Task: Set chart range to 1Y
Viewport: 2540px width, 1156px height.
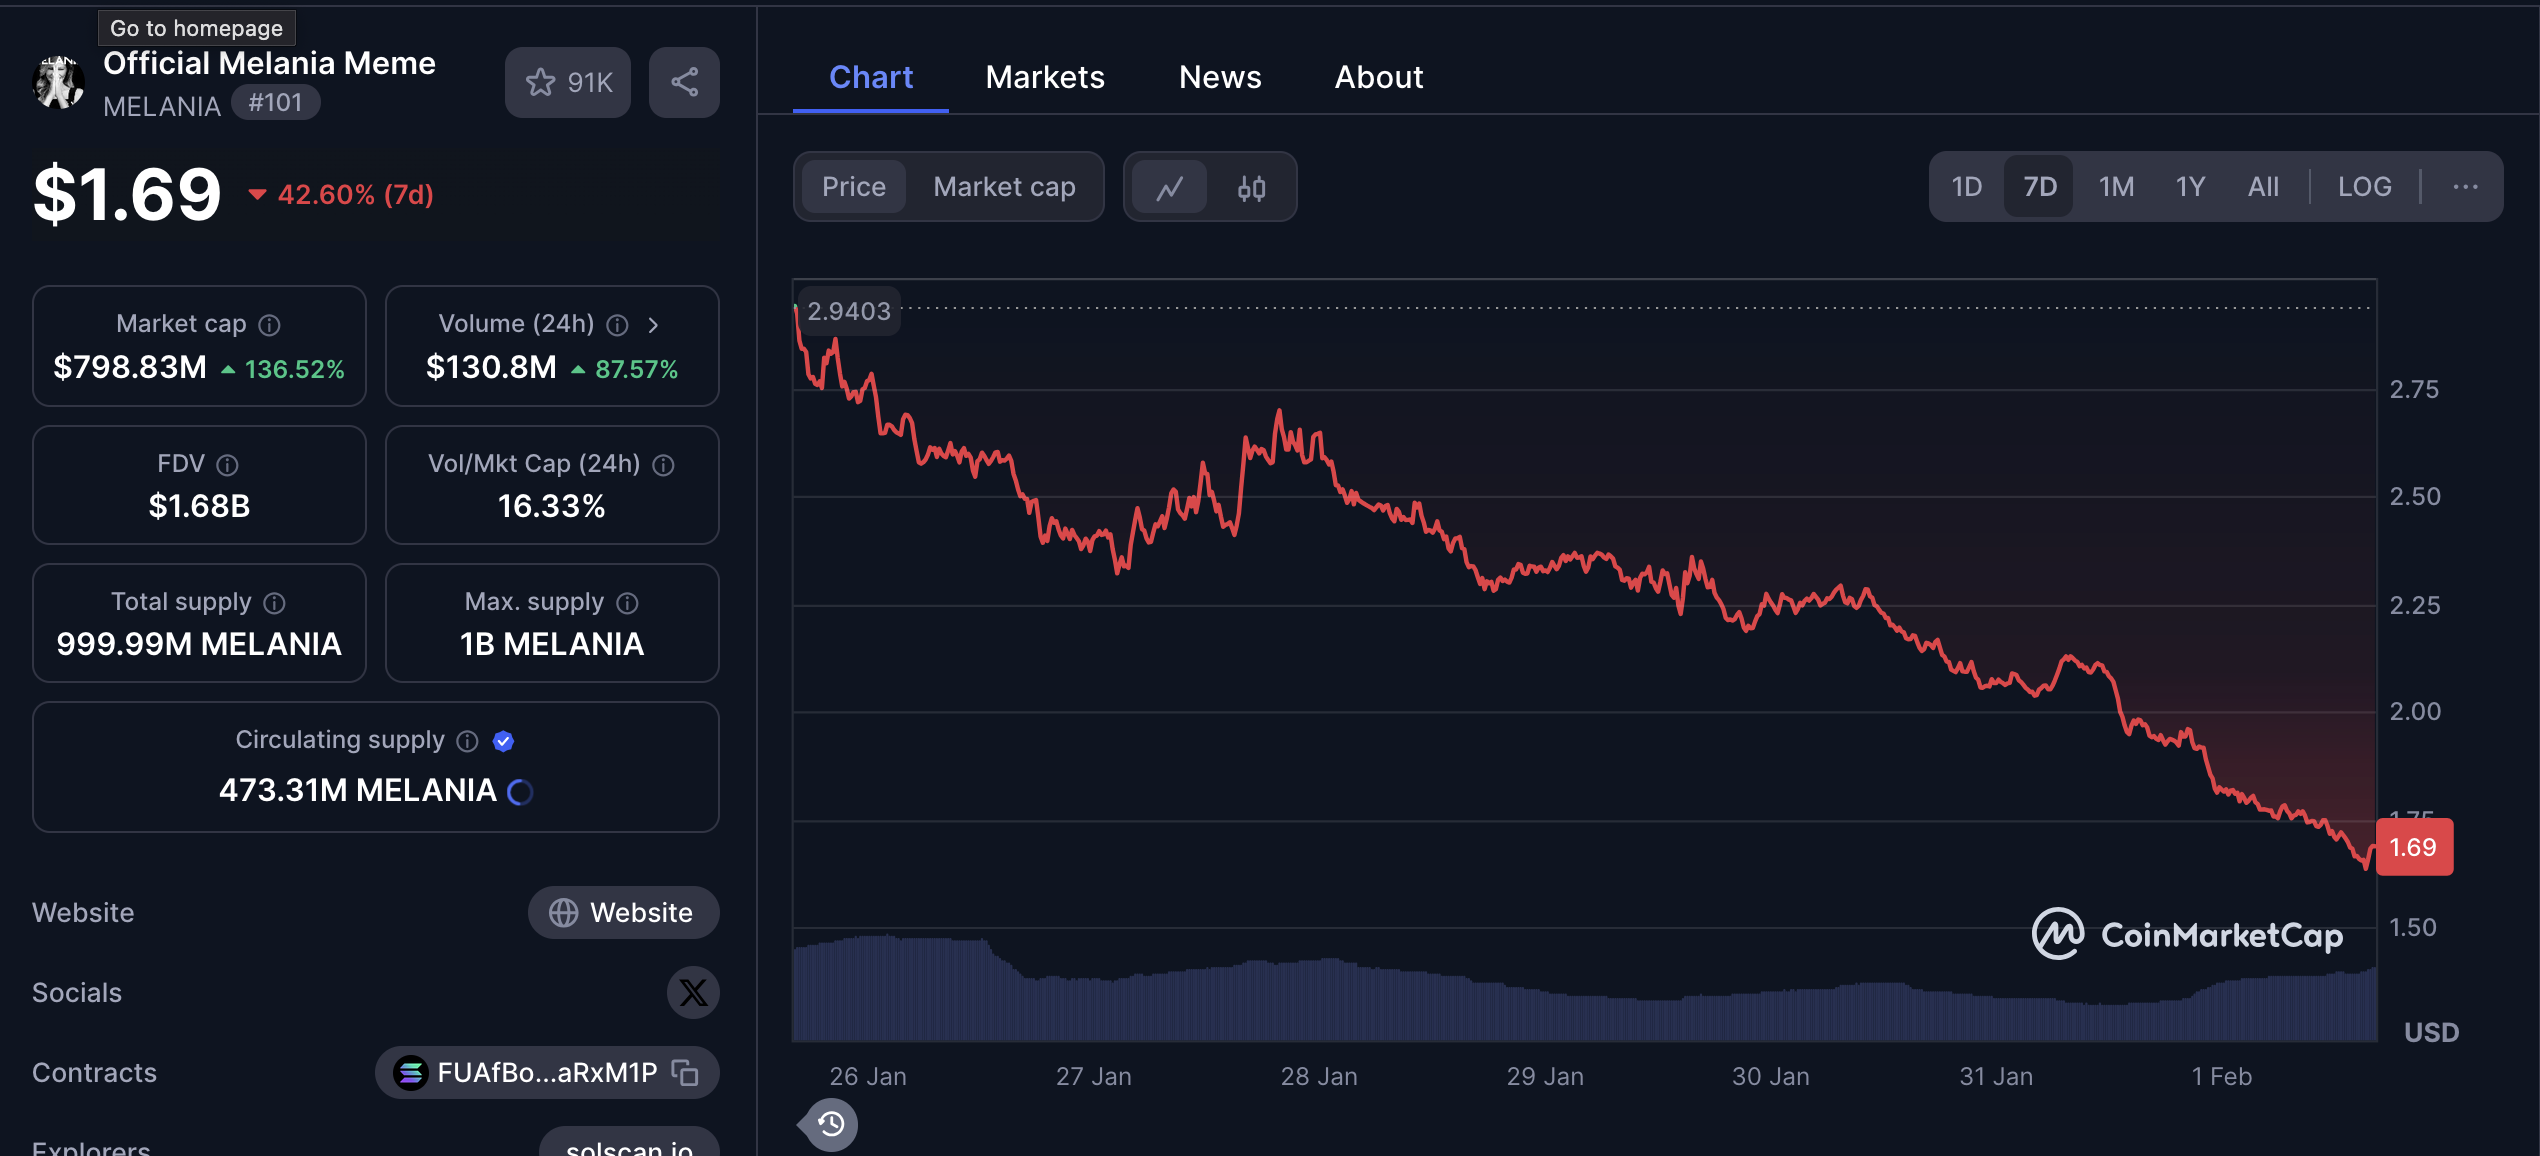Action: 2190,187
